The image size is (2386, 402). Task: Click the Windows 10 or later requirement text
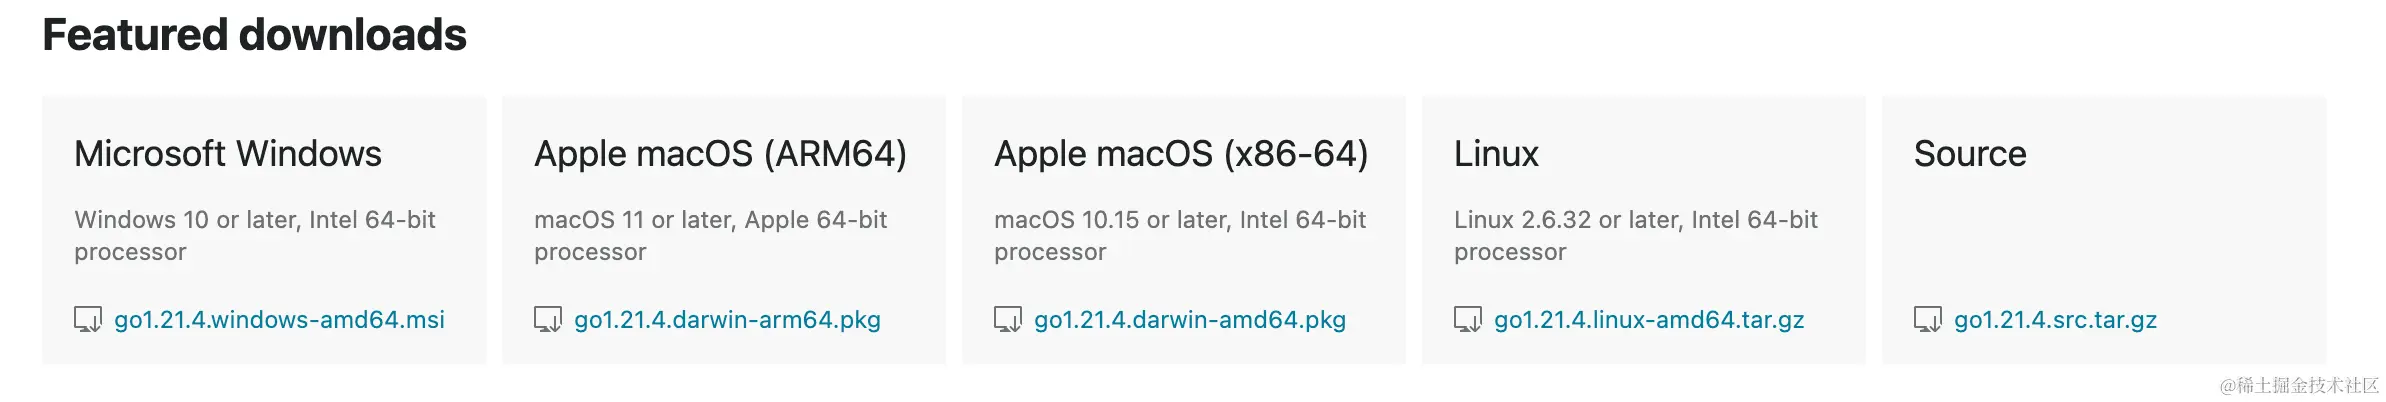pos(255,236)
